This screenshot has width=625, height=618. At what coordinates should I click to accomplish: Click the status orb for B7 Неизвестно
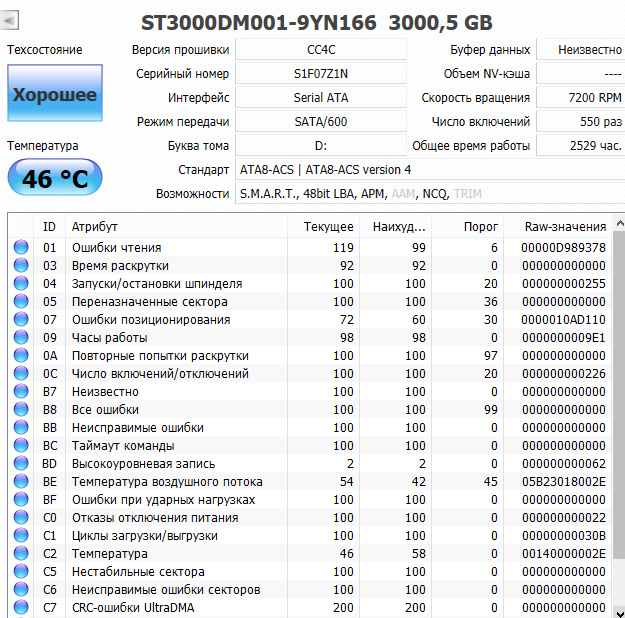tap(21, 391)
